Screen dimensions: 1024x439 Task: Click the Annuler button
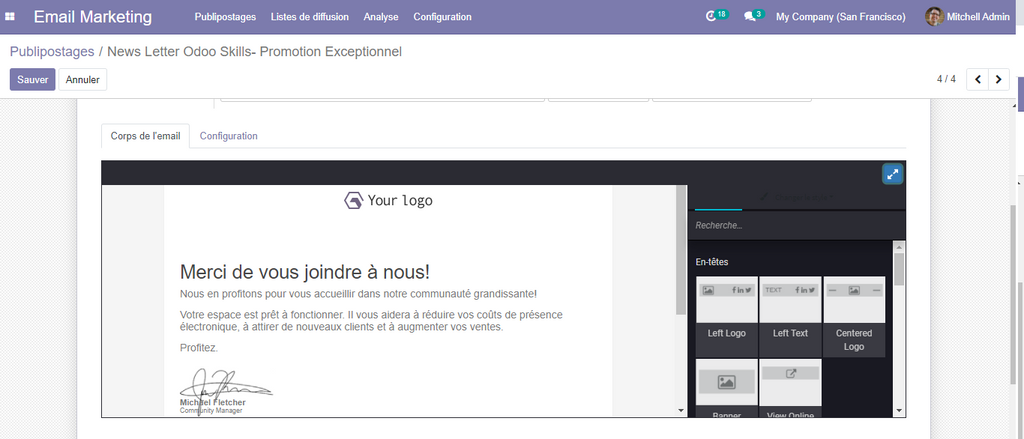83,79
